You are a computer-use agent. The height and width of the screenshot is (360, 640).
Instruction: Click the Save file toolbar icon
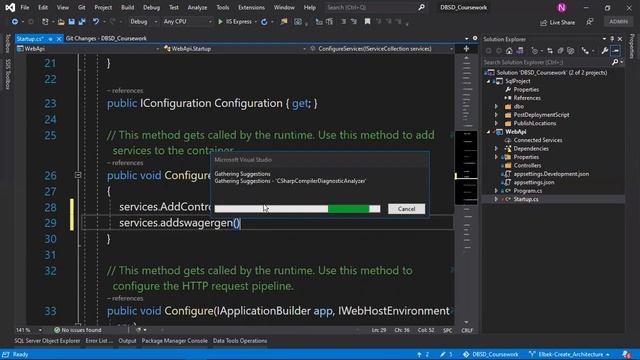(x=71, y=22)
